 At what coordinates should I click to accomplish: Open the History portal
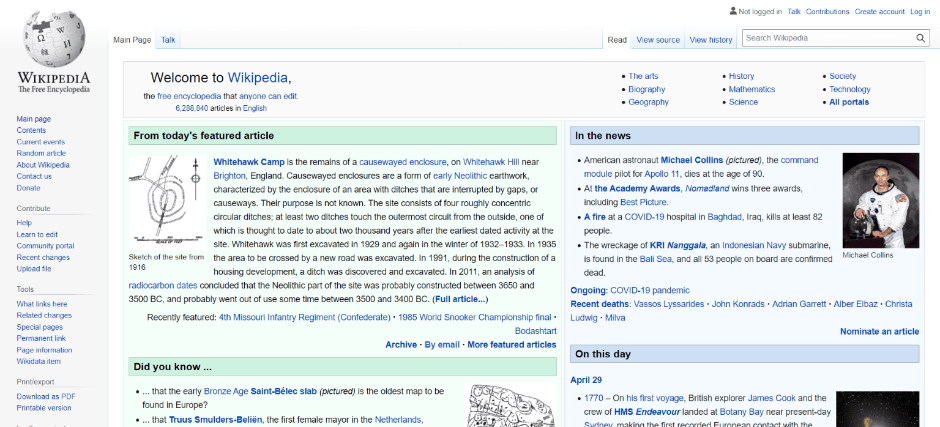pos(741,76)
